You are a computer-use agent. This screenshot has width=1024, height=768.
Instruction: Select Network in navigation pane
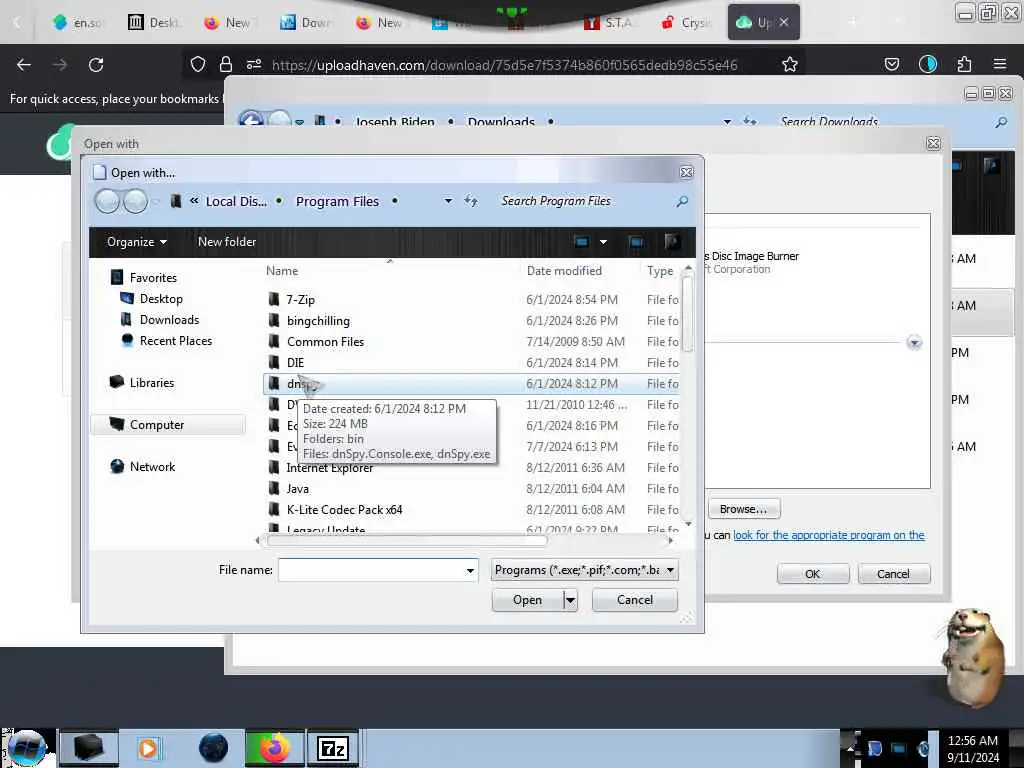152,466
